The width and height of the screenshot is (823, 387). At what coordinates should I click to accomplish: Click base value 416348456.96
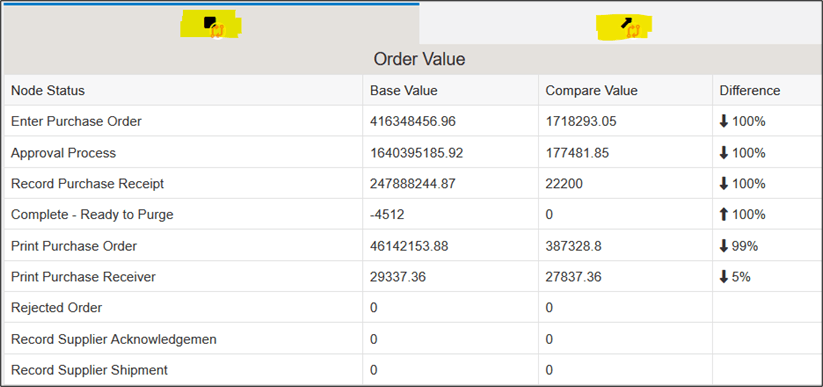[x=413, y=121]
